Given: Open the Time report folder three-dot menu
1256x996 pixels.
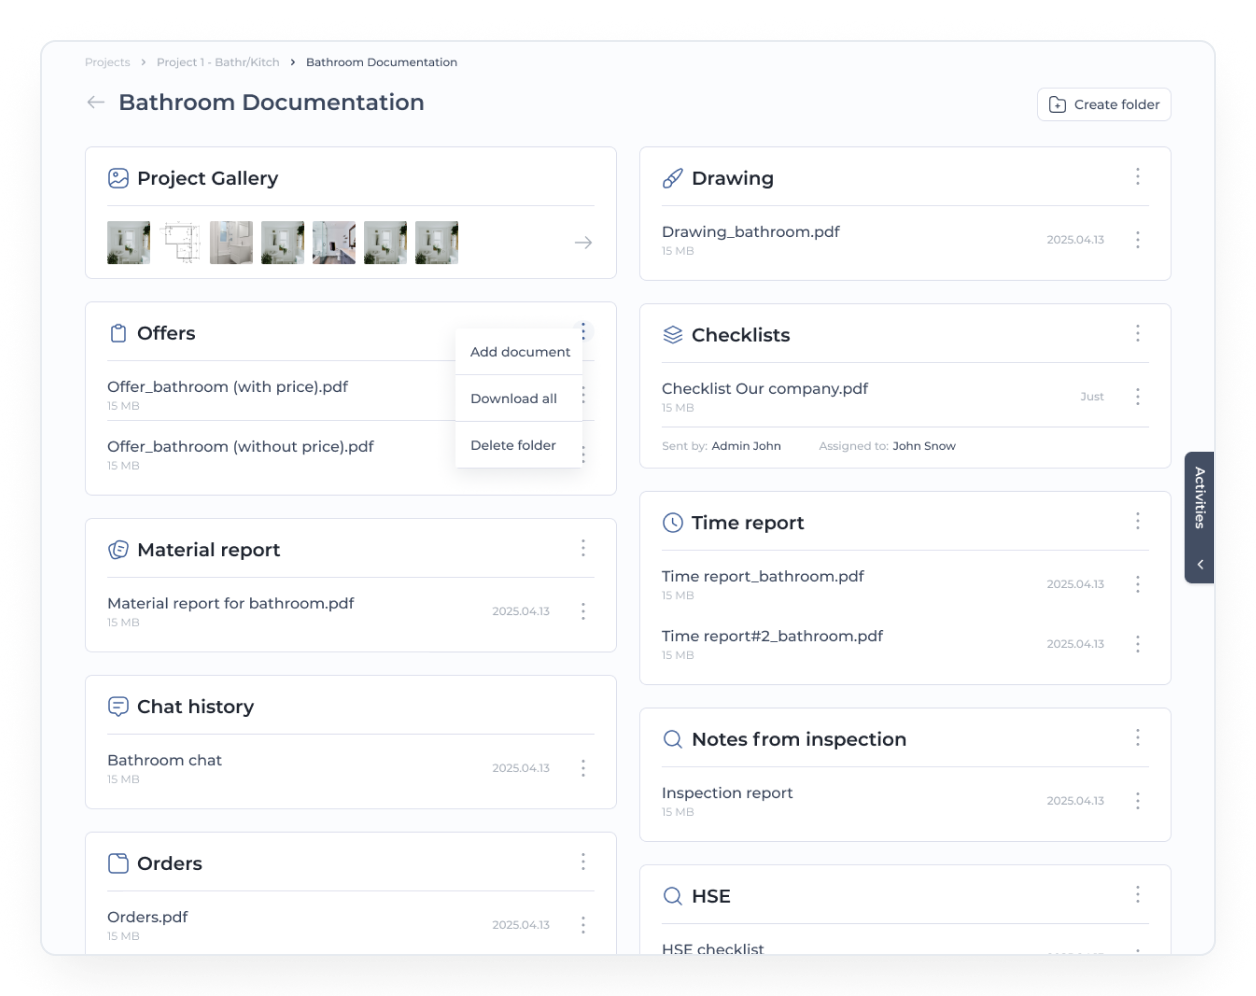Looking at the screenshot, I should [1137, 521].
